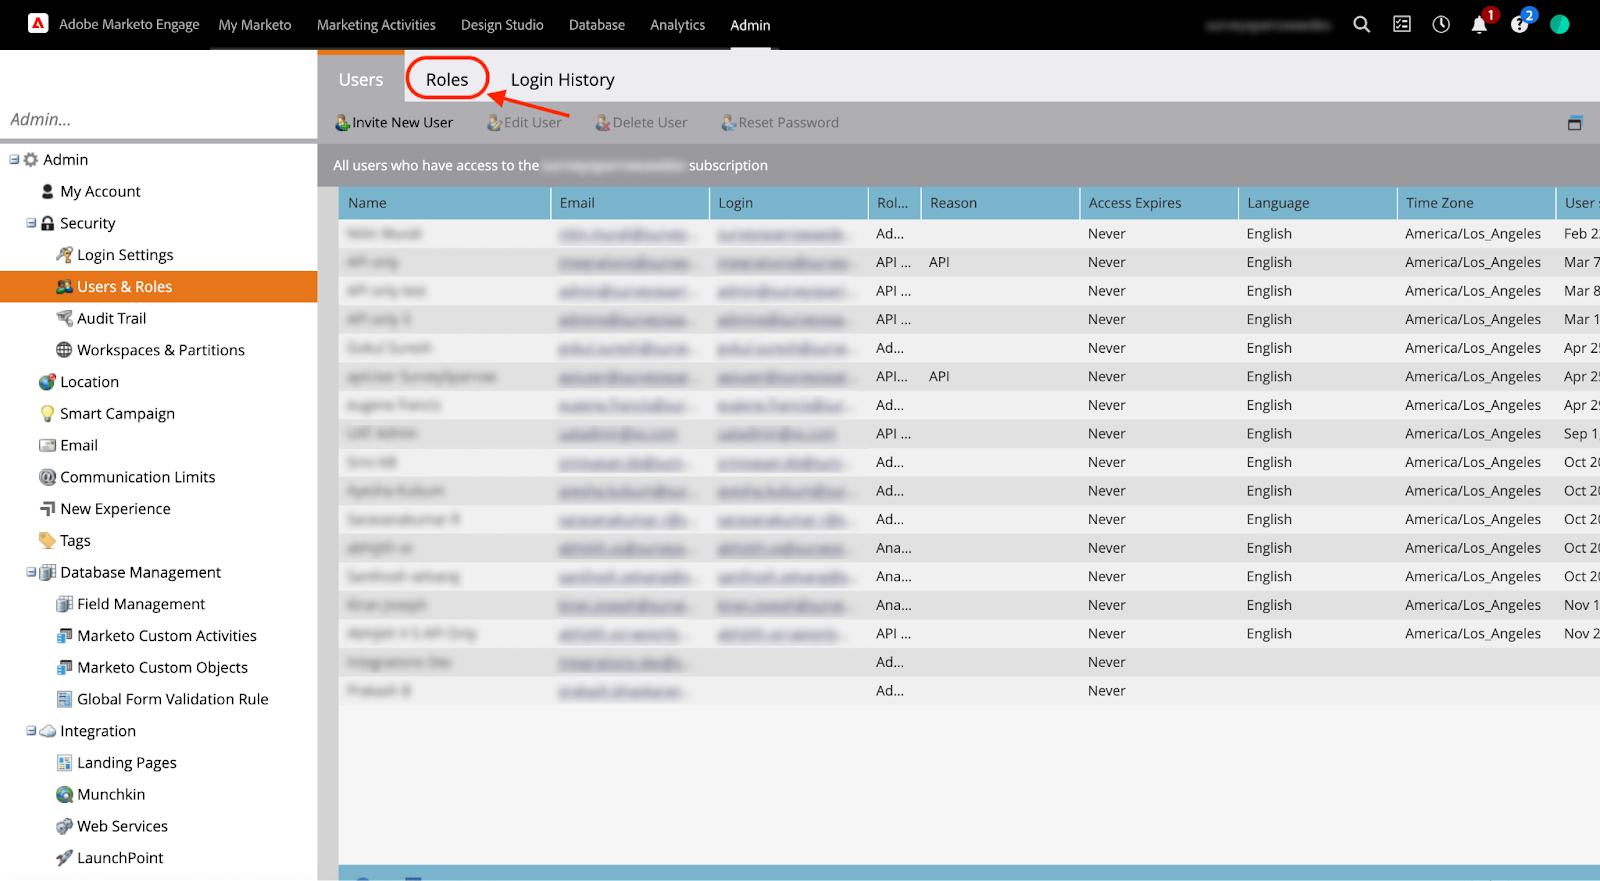Click the Admin search input field
Viewport: 1600px width, 881px height.
click(x=158, y=119)
